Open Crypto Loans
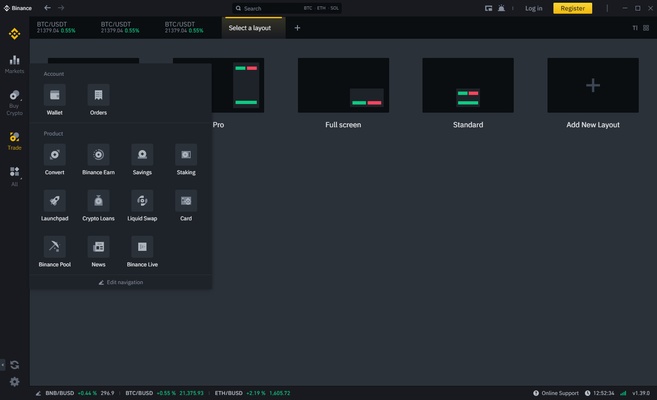 [x=98, y=206]
